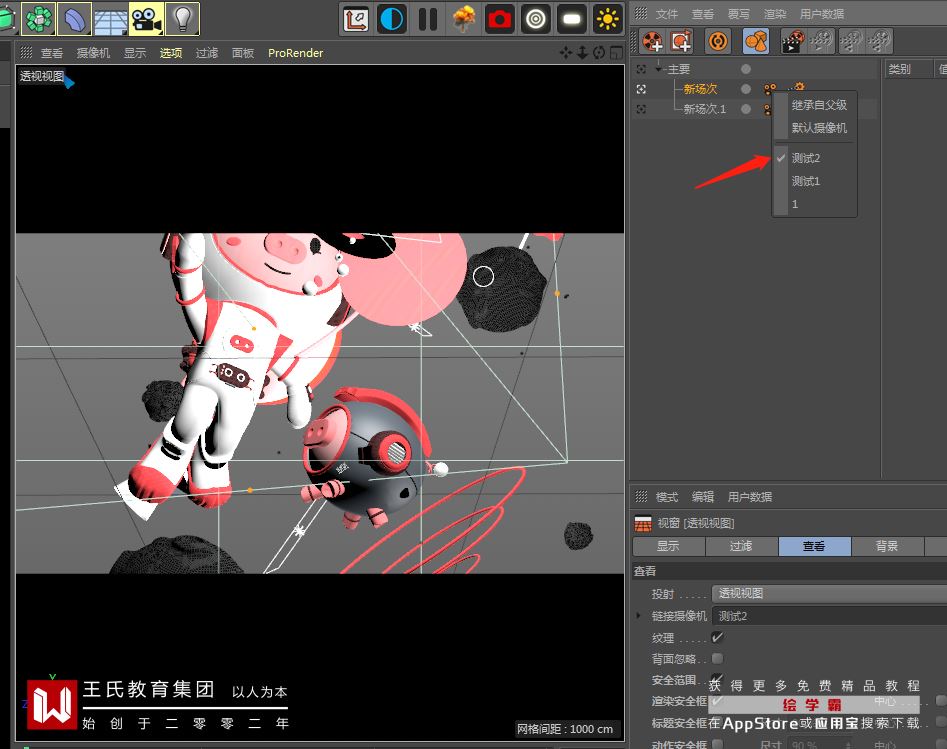The width and height of the screenshot is (947, 749).
Task: Click the viewport zoom up-down arrow icon
Action: 582,53
